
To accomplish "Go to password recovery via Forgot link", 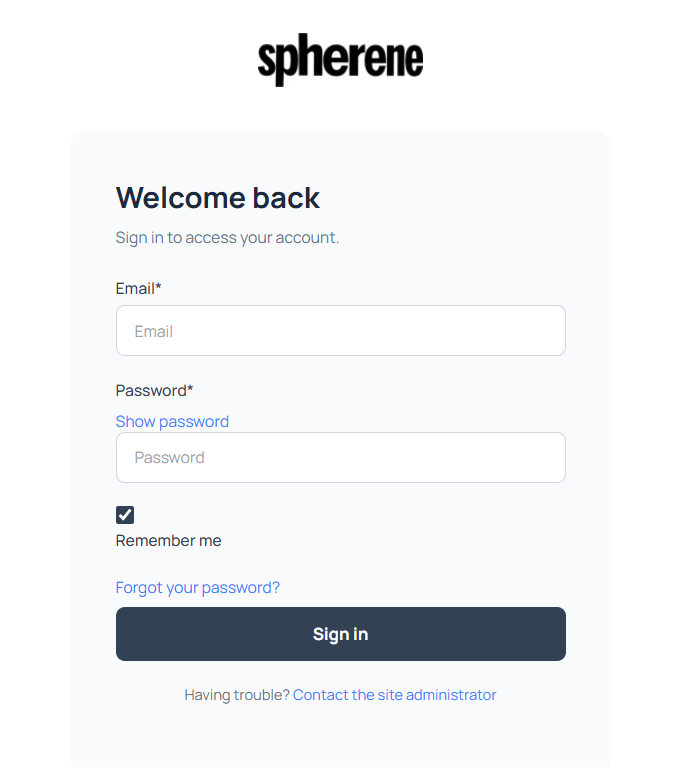I will tap(198, 588).
